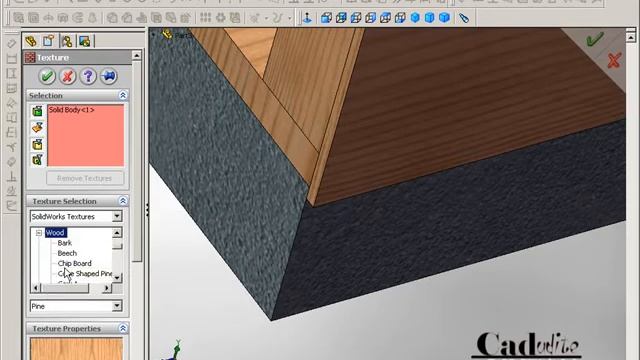Switch to the PropertyManager tab
This screenshot has height=360, width=640.
(x=49, y=41)
